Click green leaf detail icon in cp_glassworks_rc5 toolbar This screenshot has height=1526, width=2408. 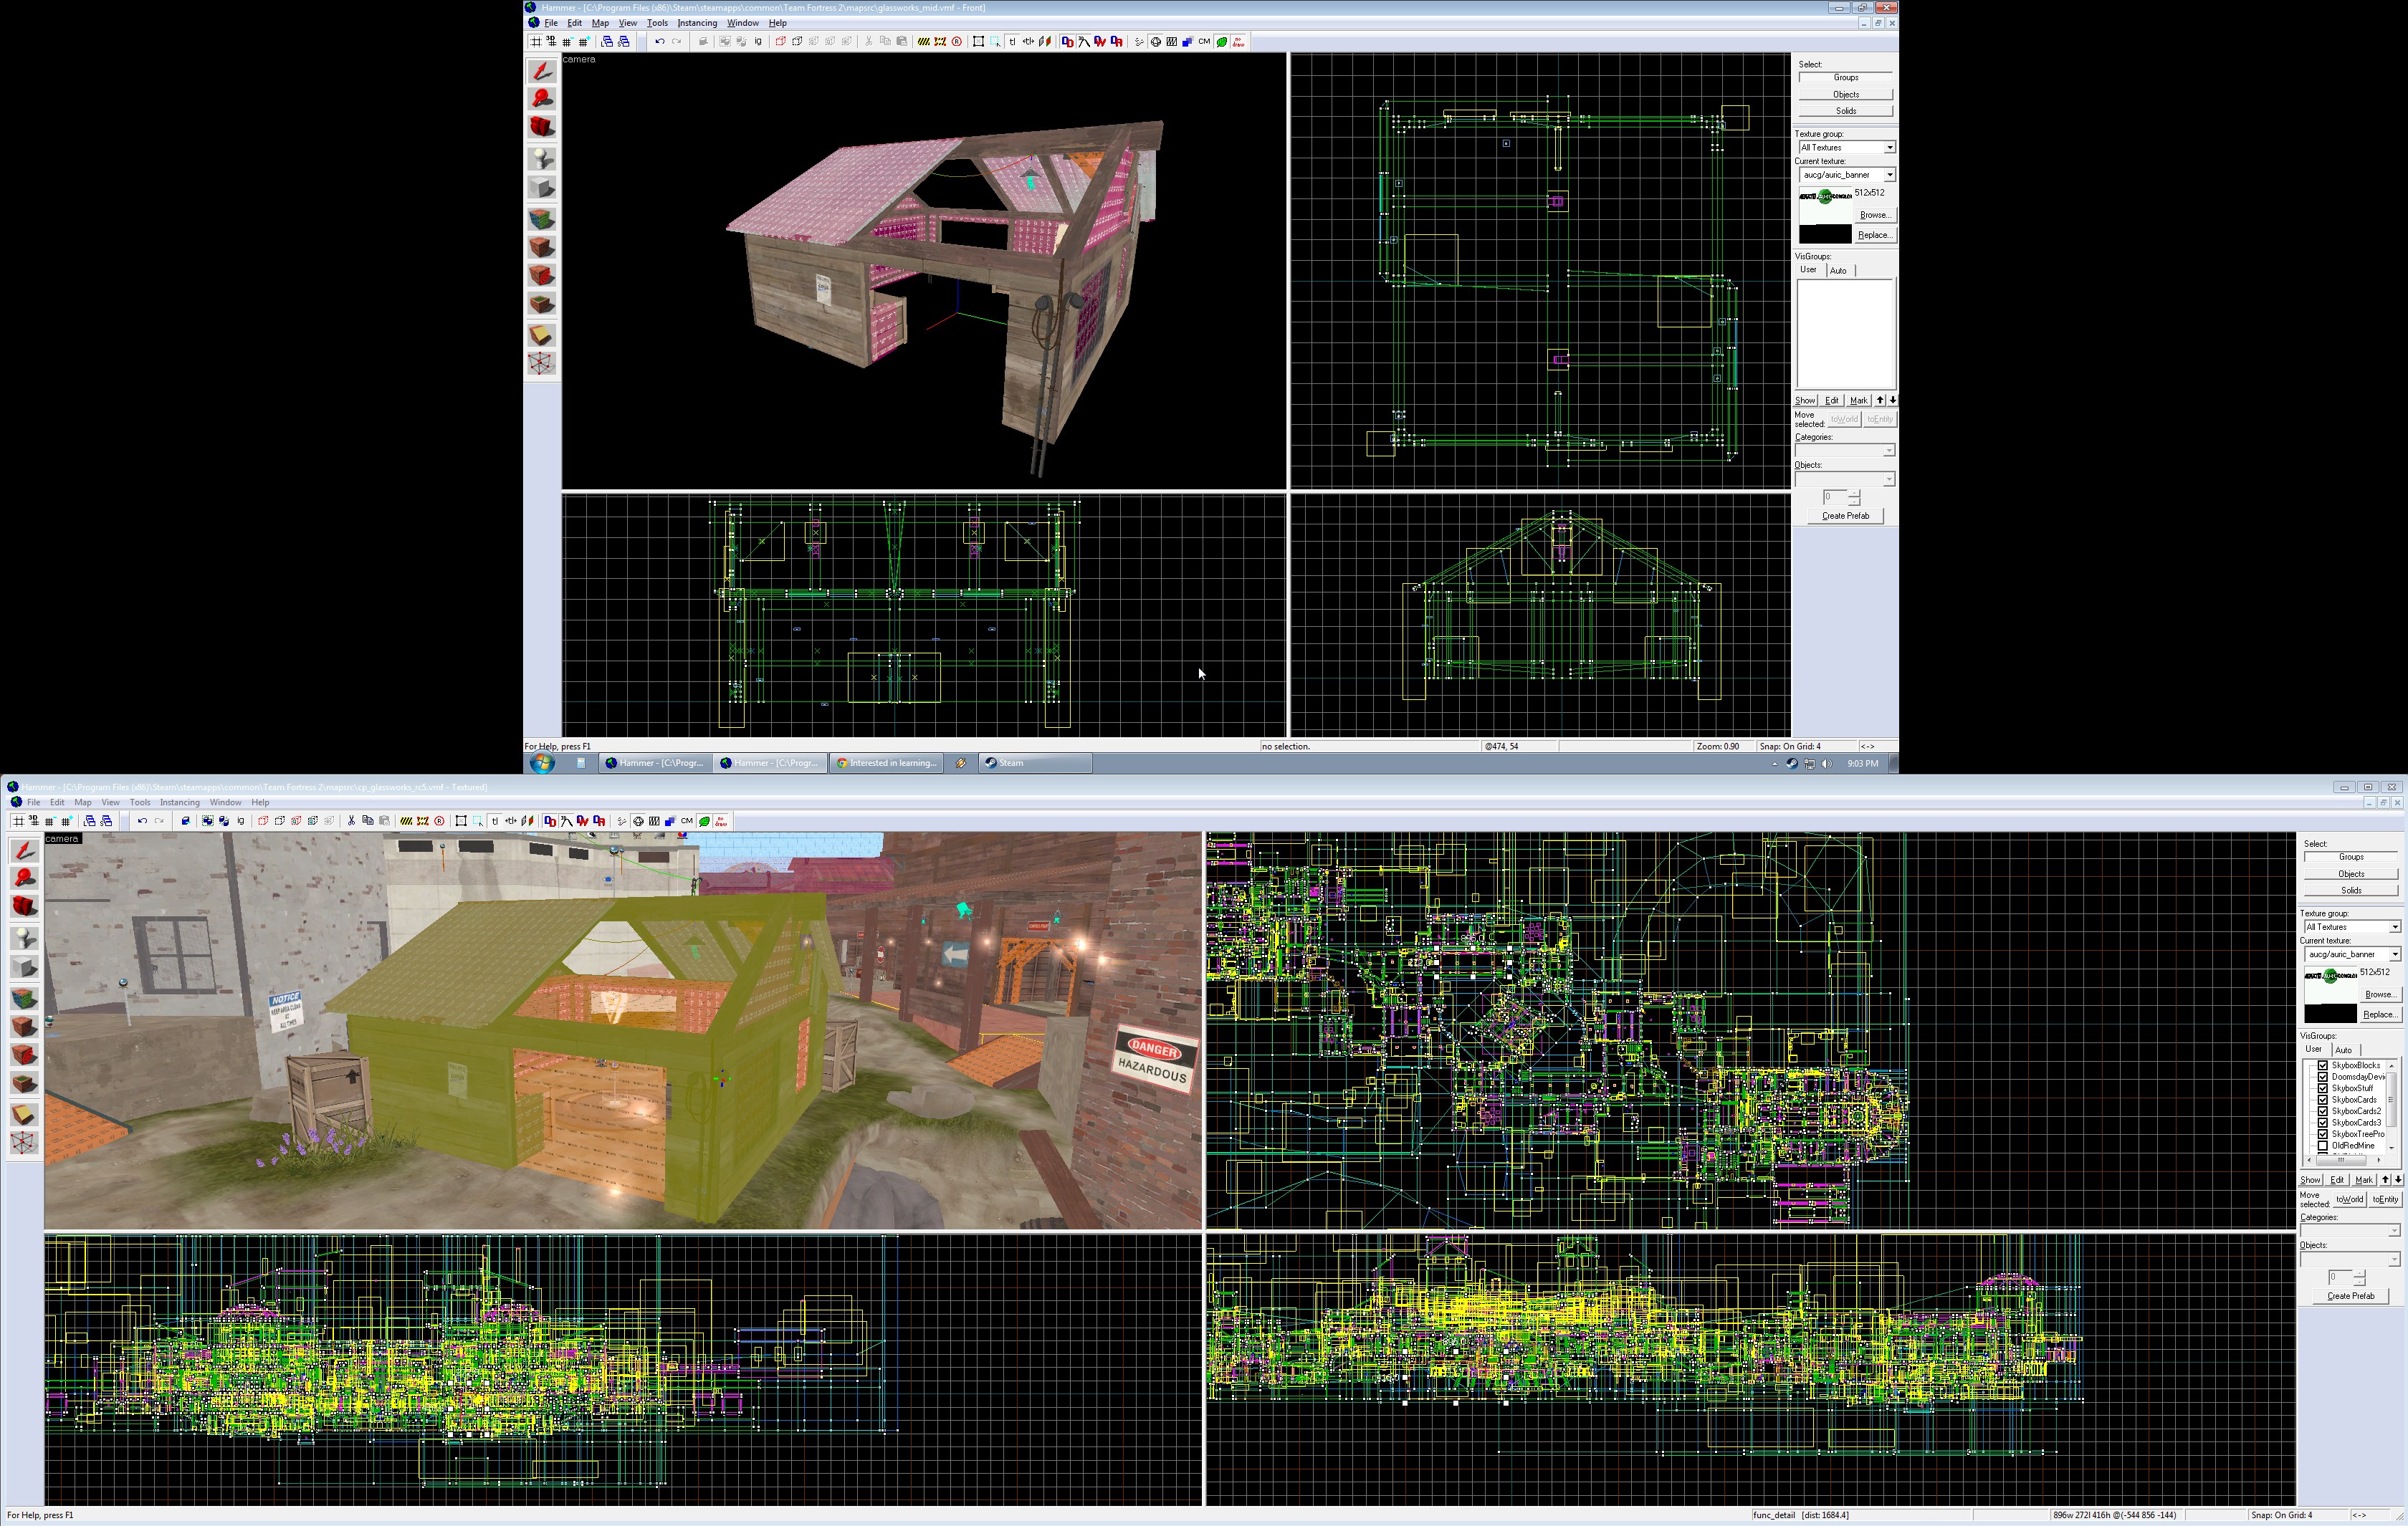[x=704, y=821]
